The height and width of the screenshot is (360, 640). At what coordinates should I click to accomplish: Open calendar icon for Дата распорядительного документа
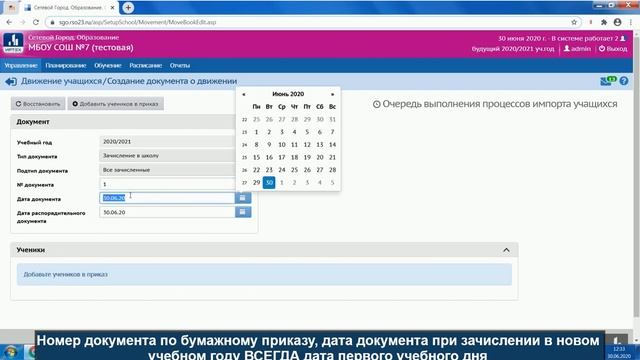tap(242, 212)
